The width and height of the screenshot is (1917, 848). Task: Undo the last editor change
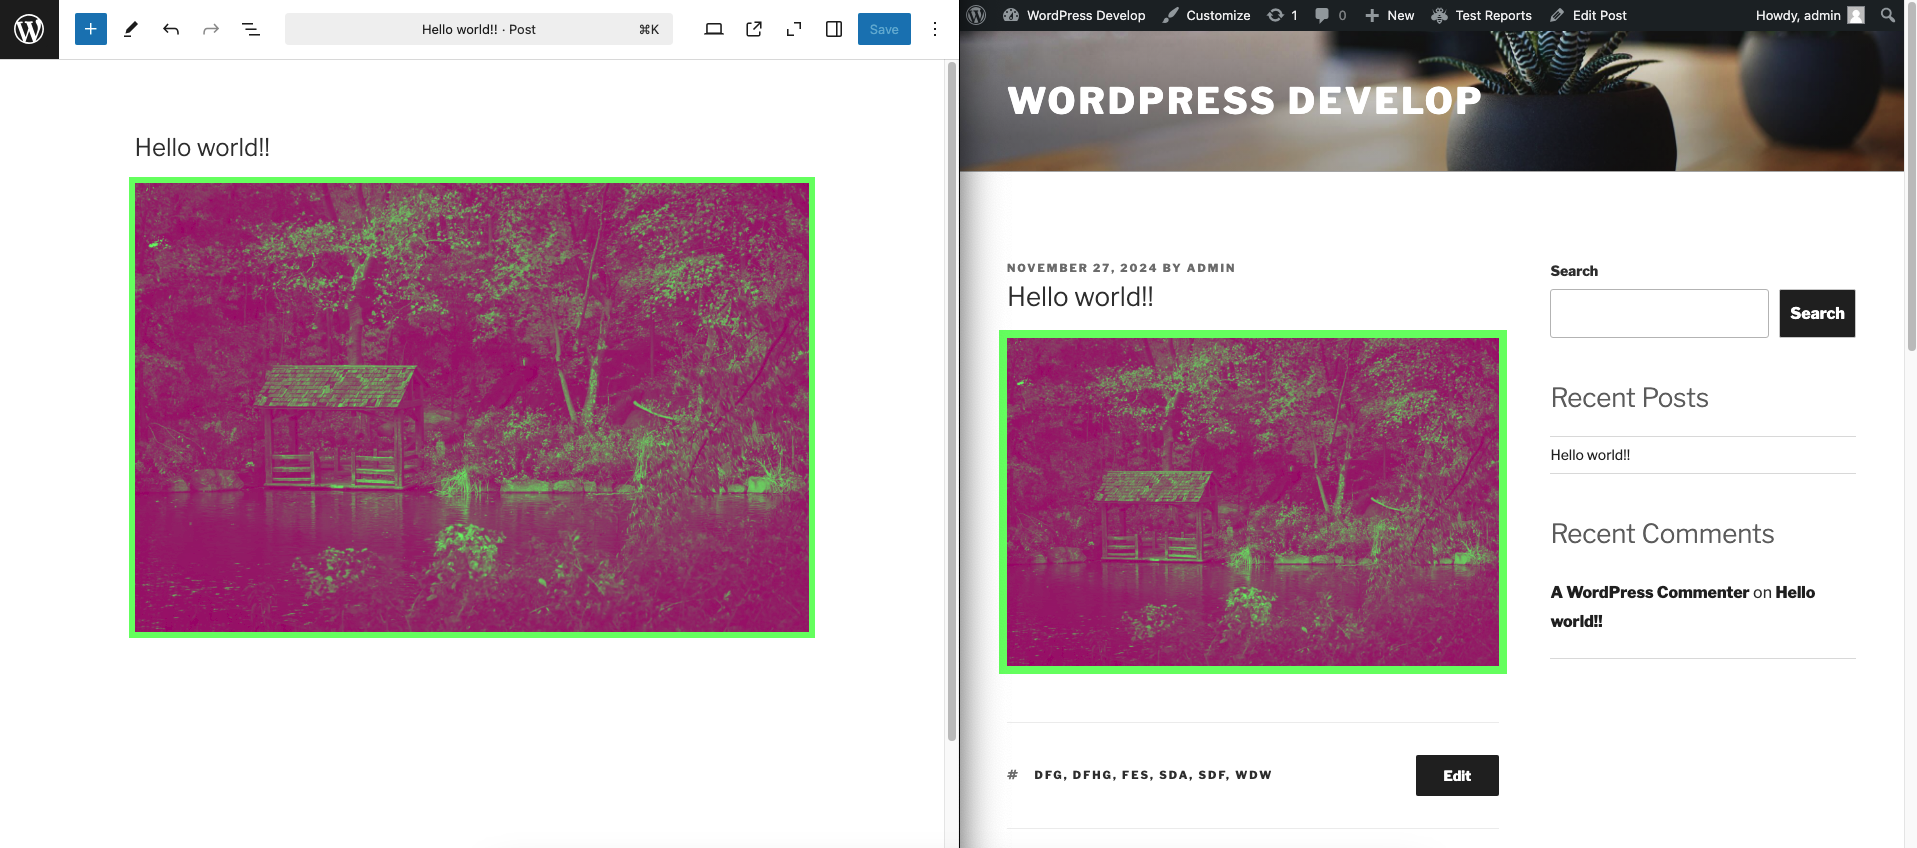pyautogui.click(x=171, y=29)
